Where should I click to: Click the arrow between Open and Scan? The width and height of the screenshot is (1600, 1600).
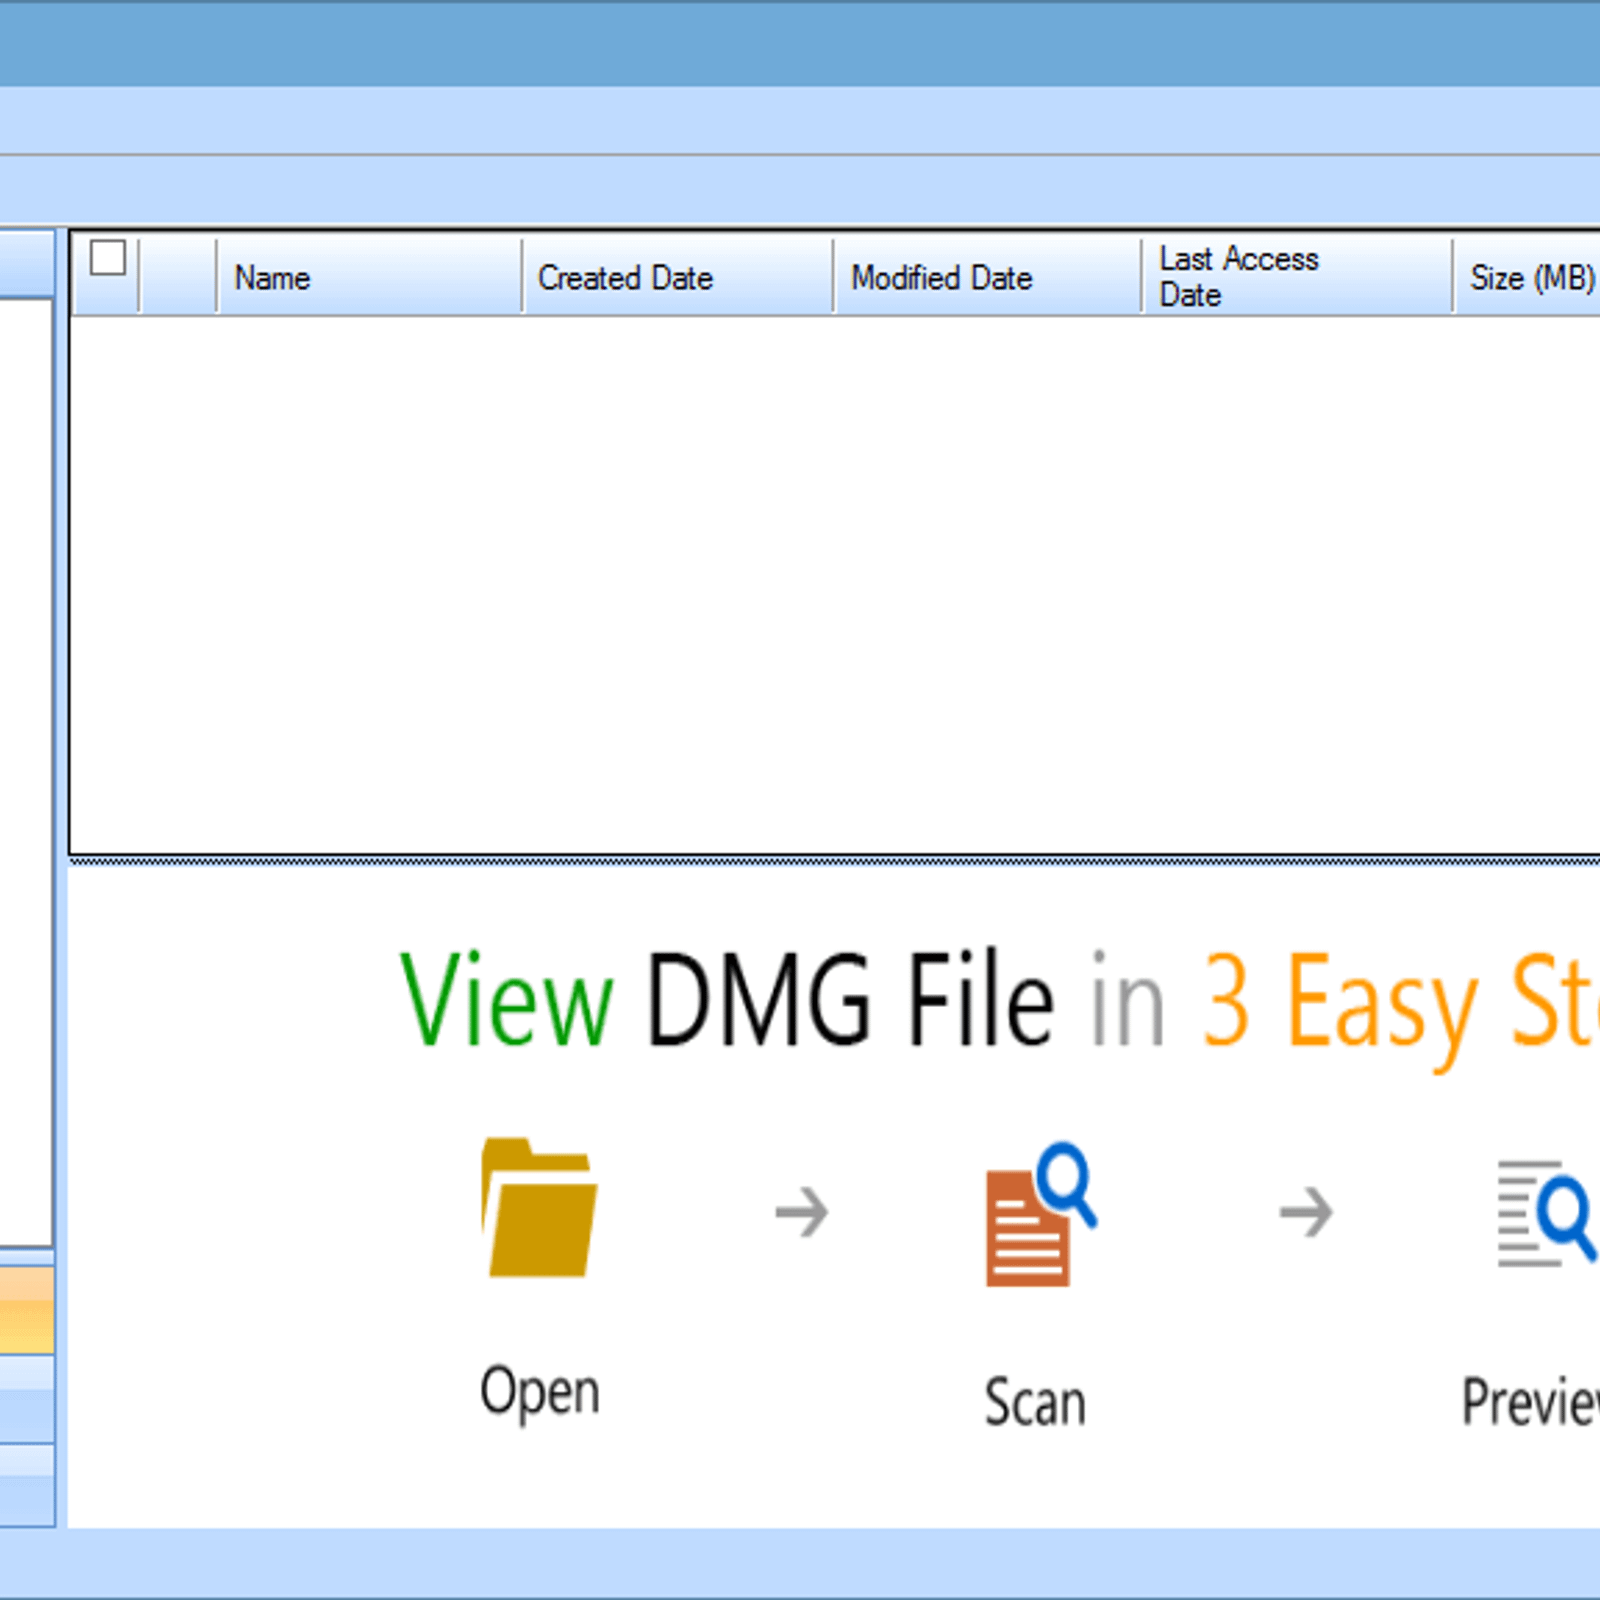point(802,1212)
